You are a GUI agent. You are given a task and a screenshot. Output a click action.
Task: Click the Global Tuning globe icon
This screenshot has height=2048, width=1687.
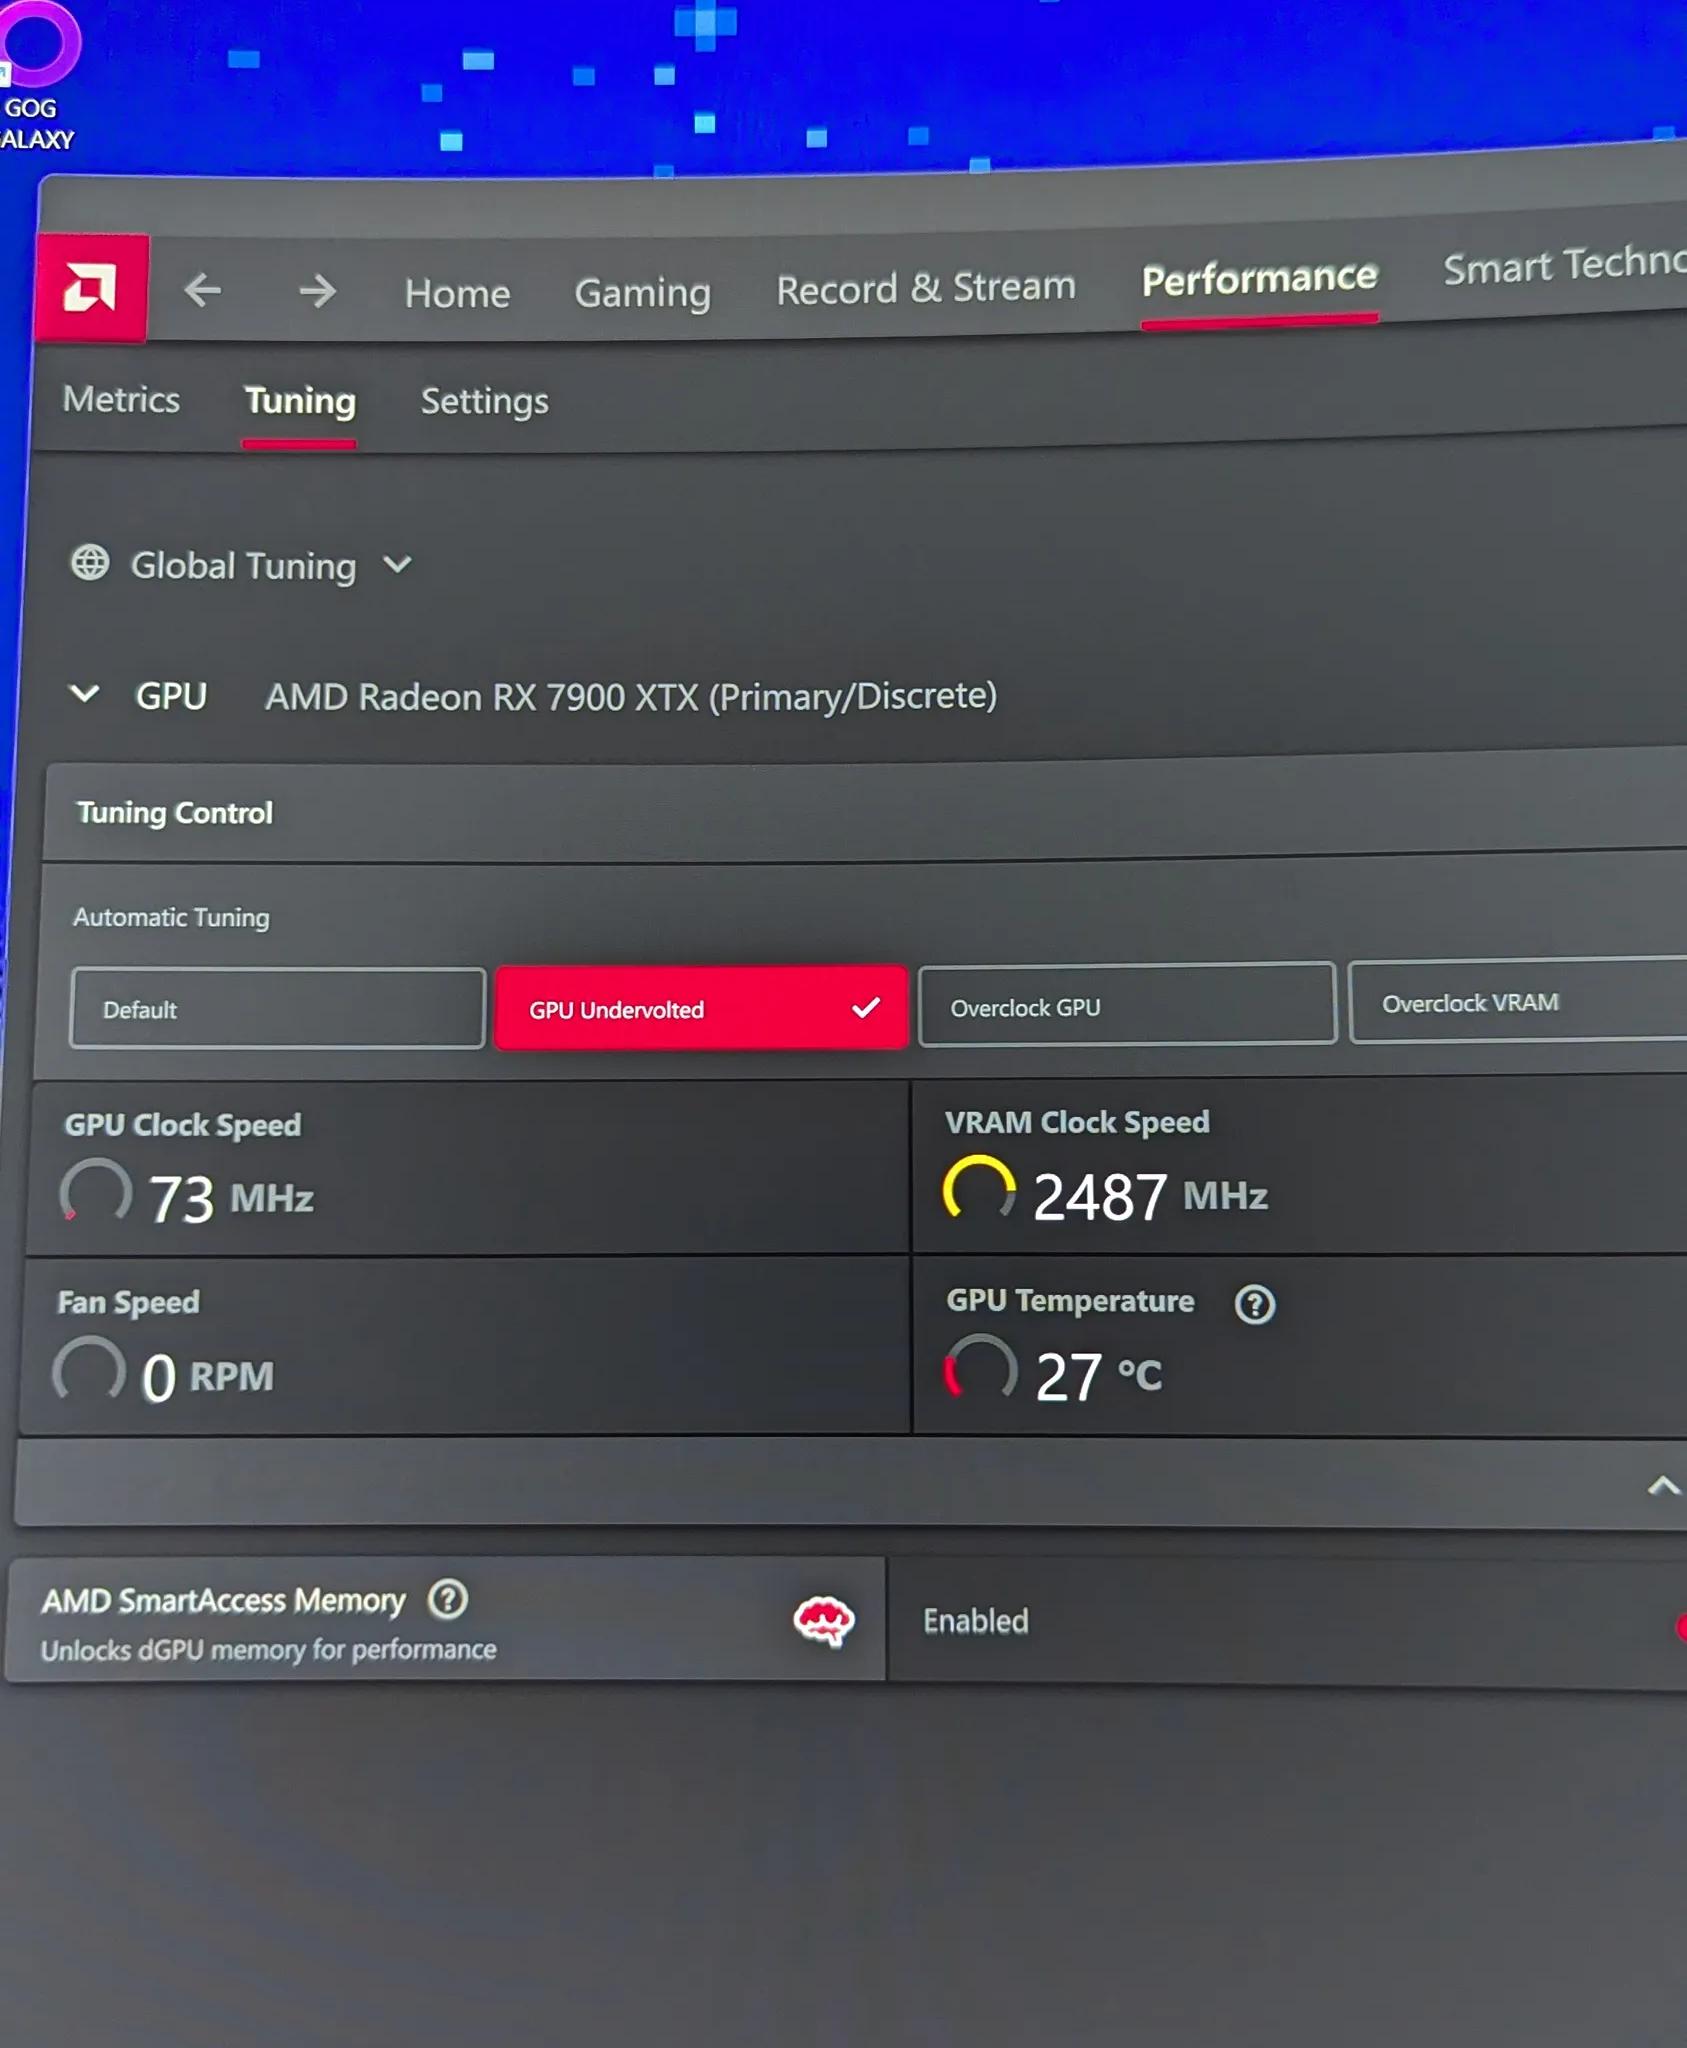[90, 563]
